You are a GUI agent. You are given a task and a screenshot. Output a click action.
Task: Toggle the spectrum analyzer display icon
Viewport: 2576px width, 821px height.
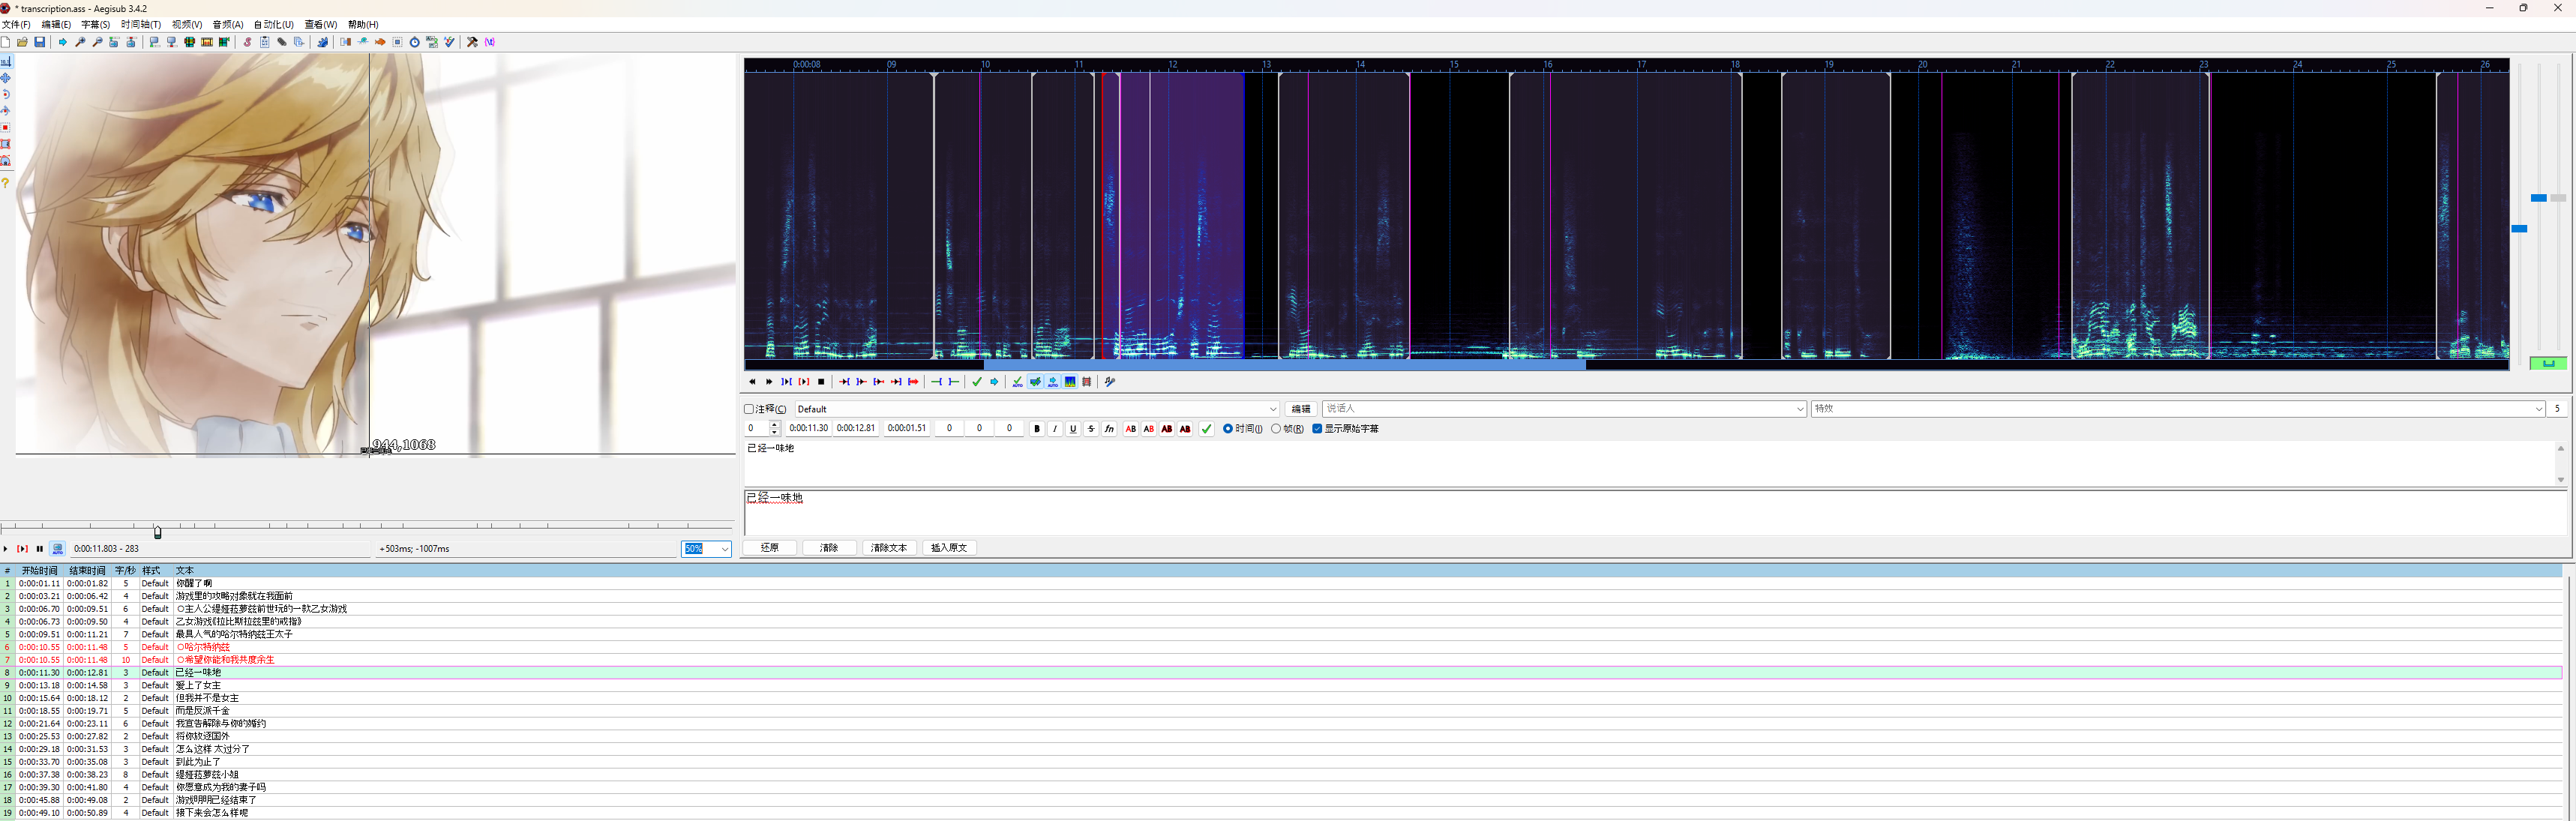(1070, 382)
